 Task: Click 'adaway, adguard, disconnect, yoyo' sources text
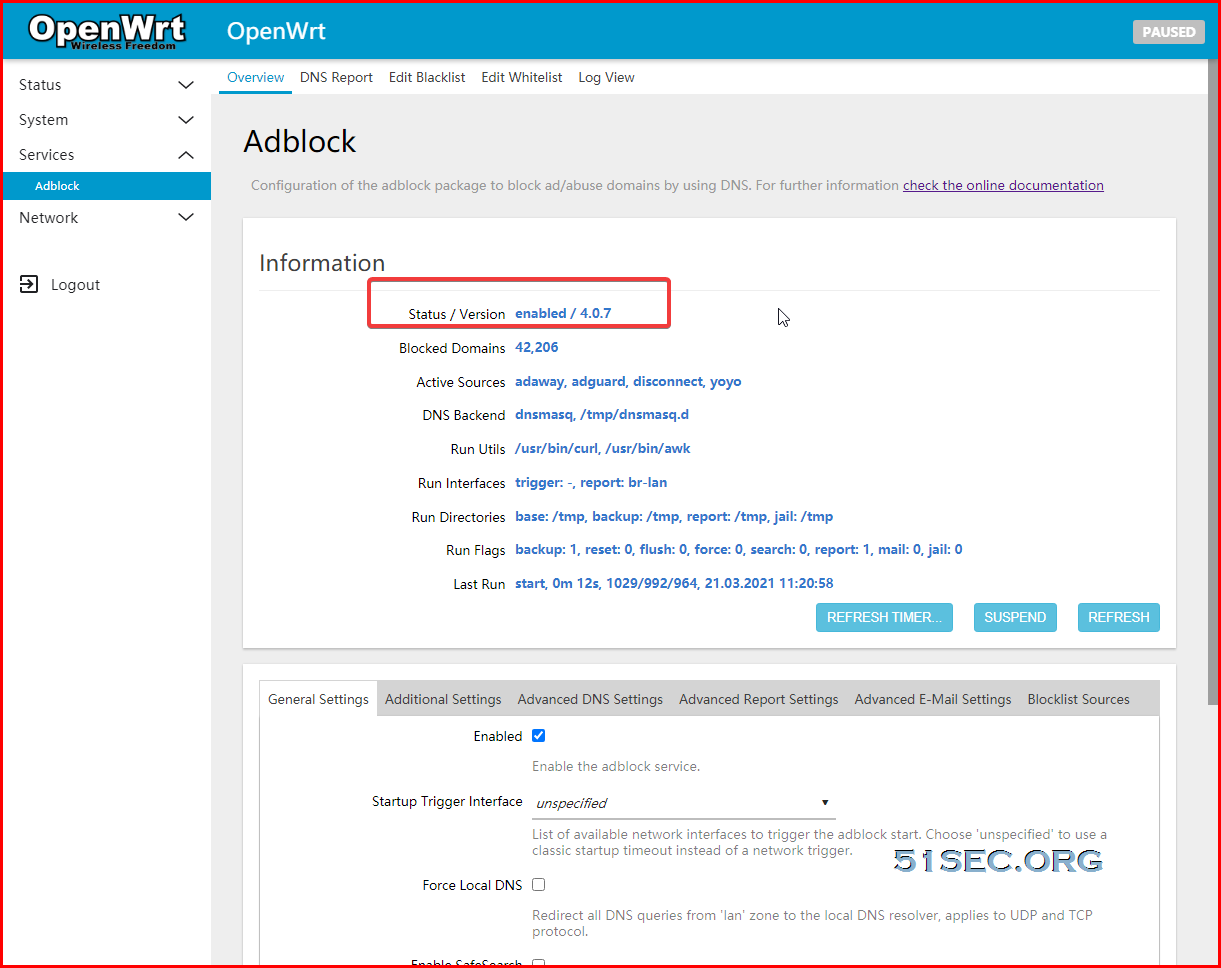pyautogui.click(x=628, y=381)
